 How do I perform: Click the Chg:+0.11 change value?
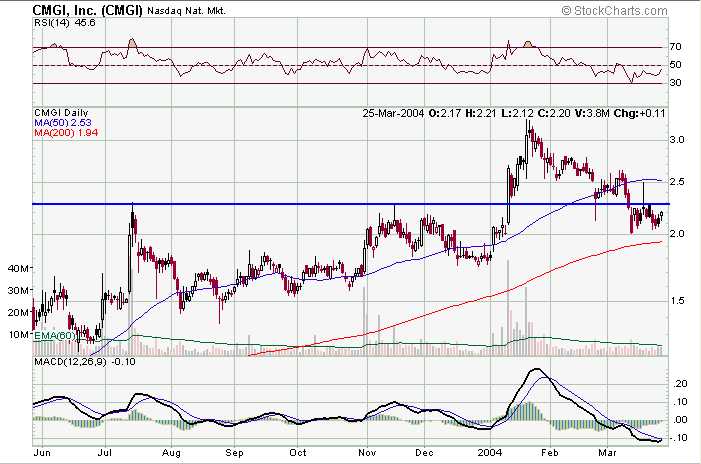click(639, 114)
